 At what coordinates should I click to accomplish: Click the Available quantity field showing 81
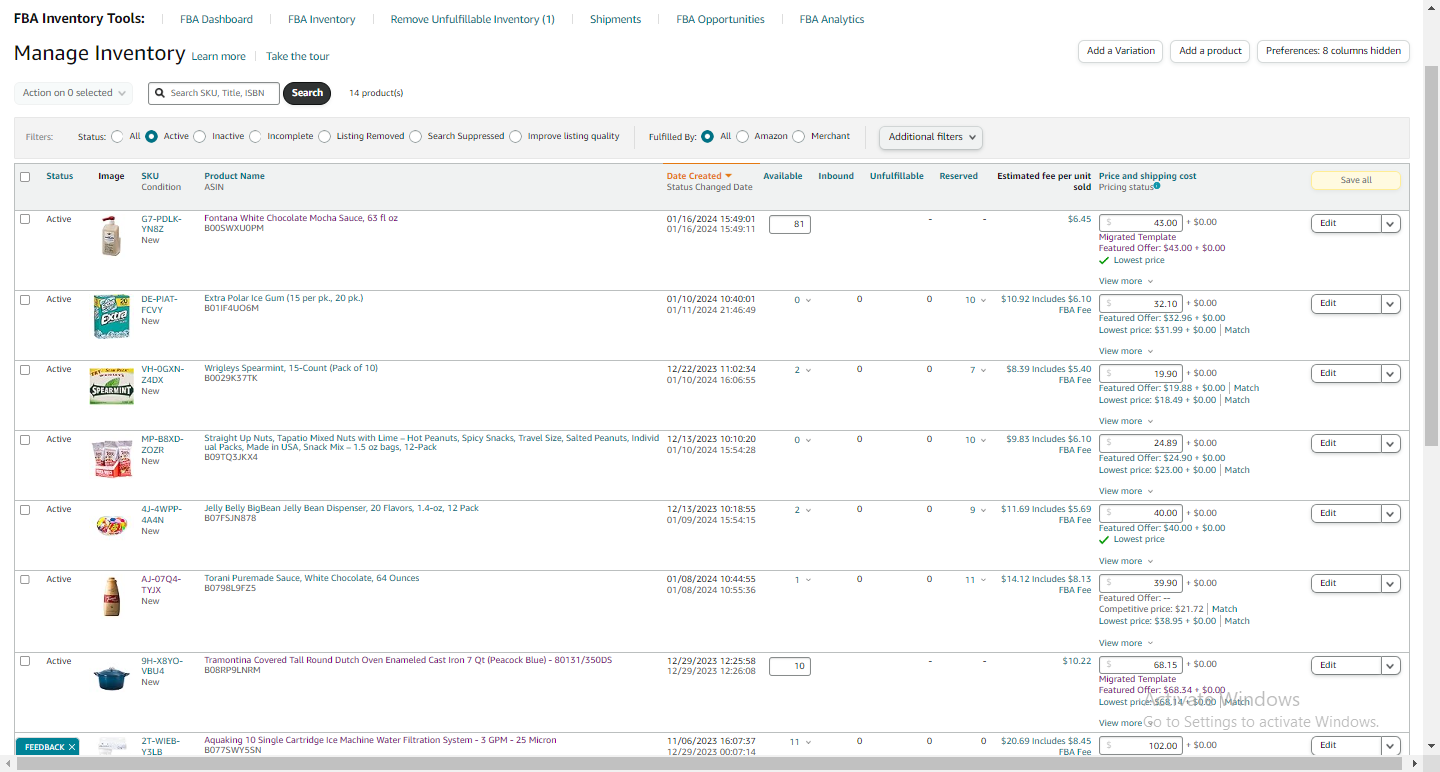tap(790, 224)
